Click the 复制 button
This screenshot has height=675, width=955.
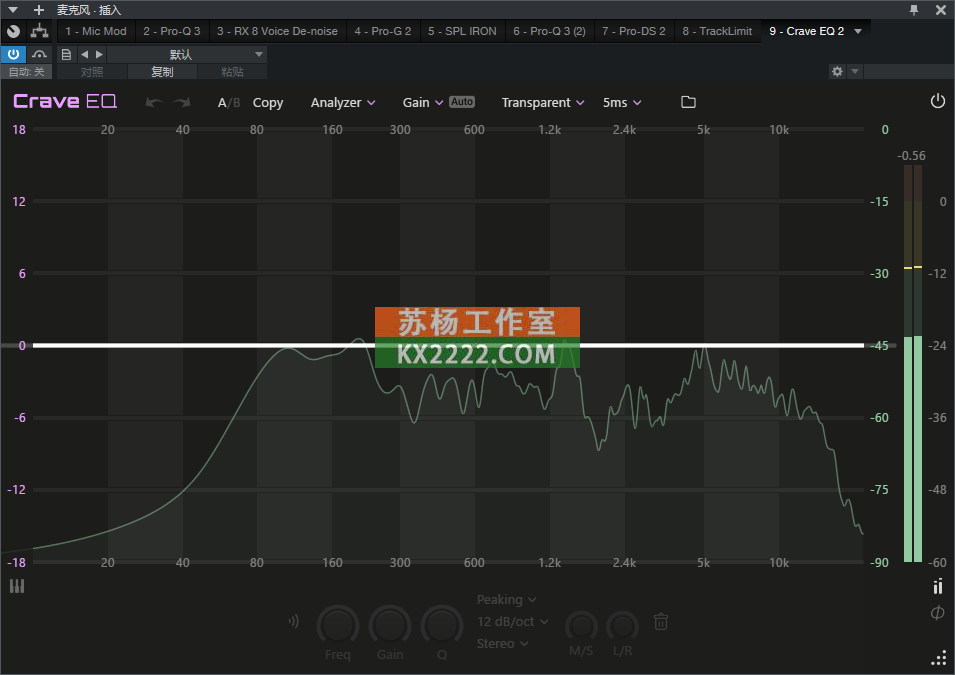point(162,72)
